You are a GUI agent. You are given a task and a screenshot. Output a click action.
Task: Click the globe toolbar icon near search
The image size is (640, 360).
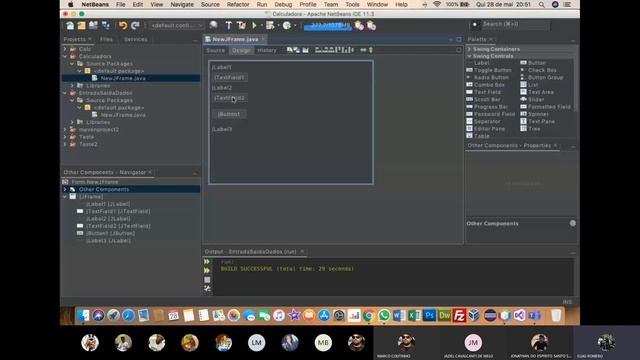click(213, 25)
